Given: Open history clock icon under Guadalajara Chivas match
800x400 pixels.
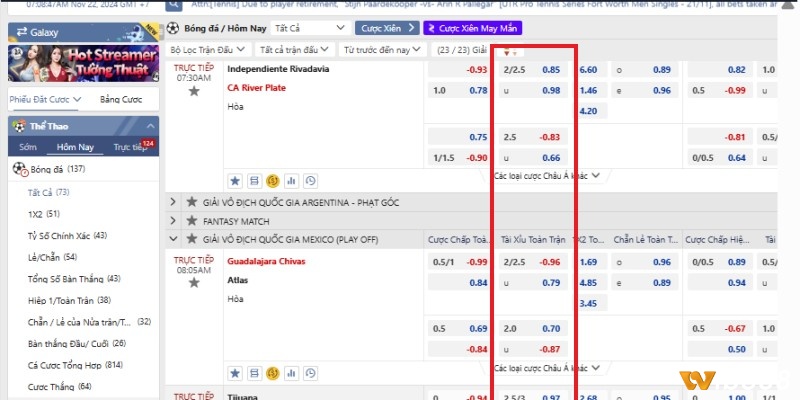Looking at the screenshot, I should point(310,373).
